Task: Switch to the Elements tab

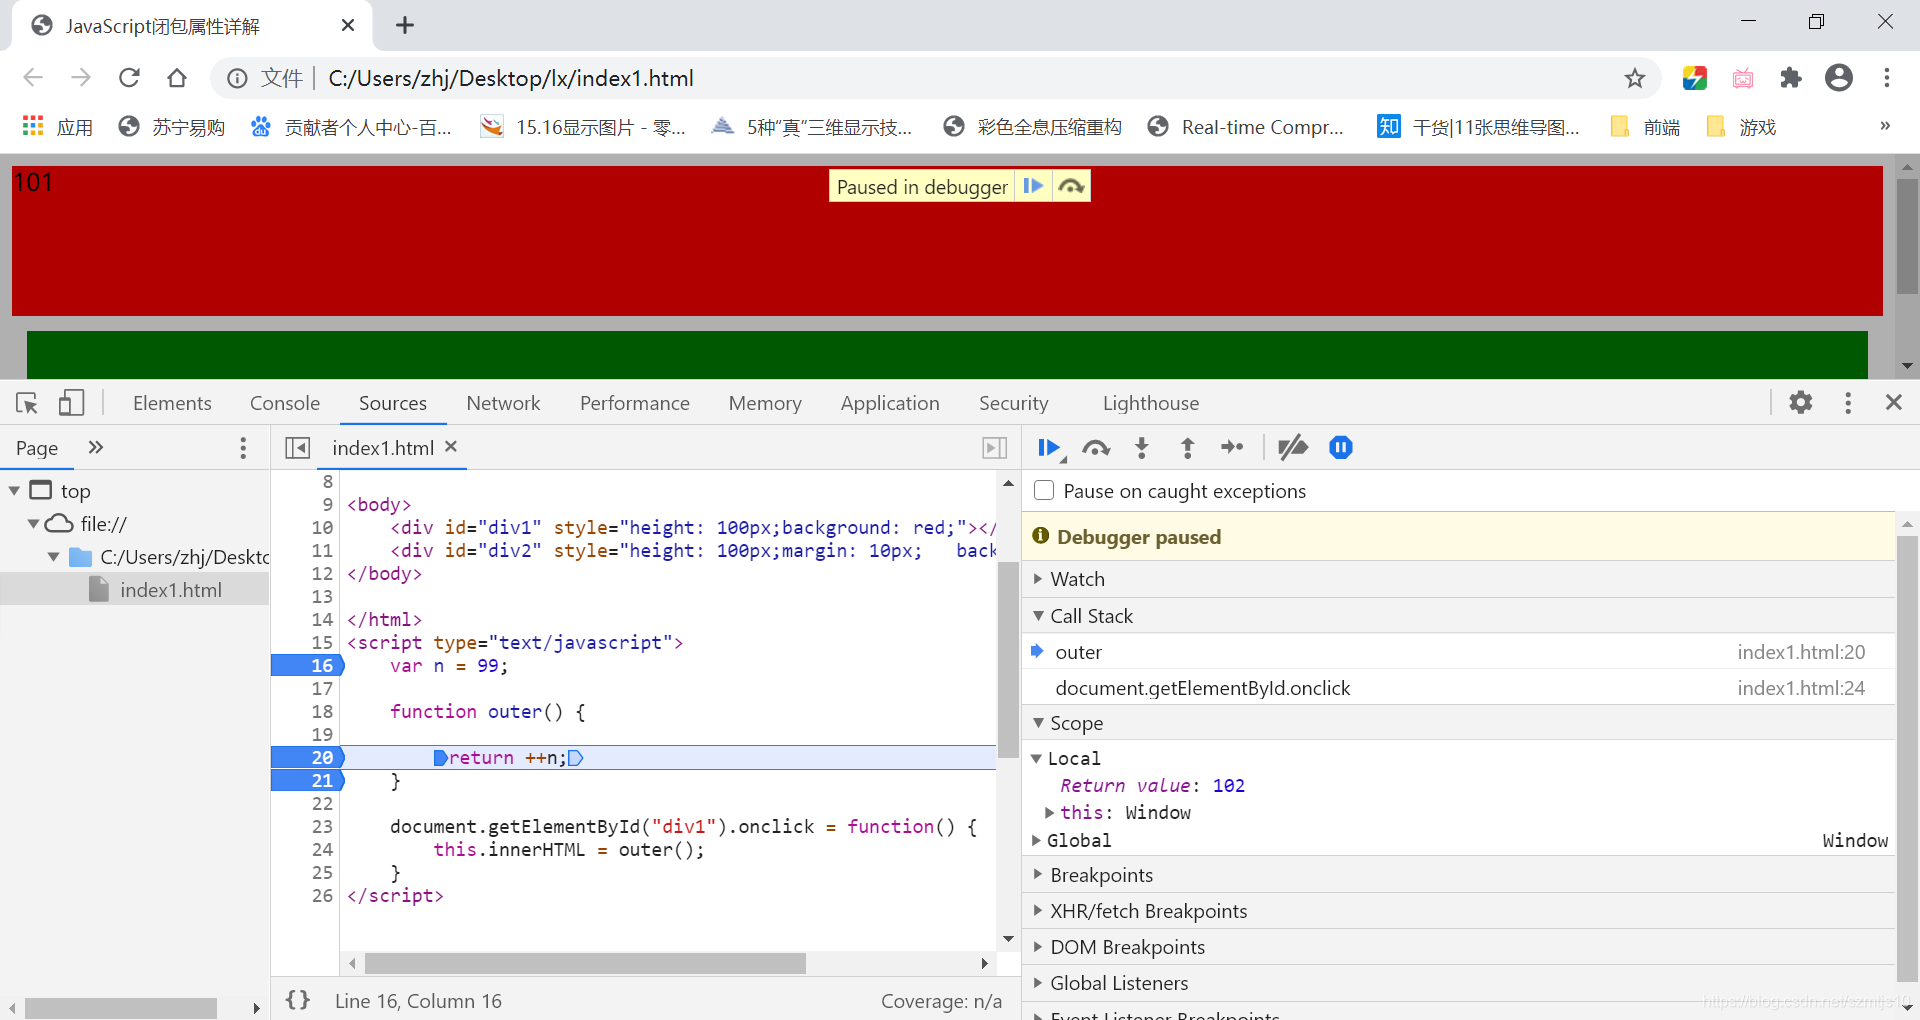Action: (172, 403)
